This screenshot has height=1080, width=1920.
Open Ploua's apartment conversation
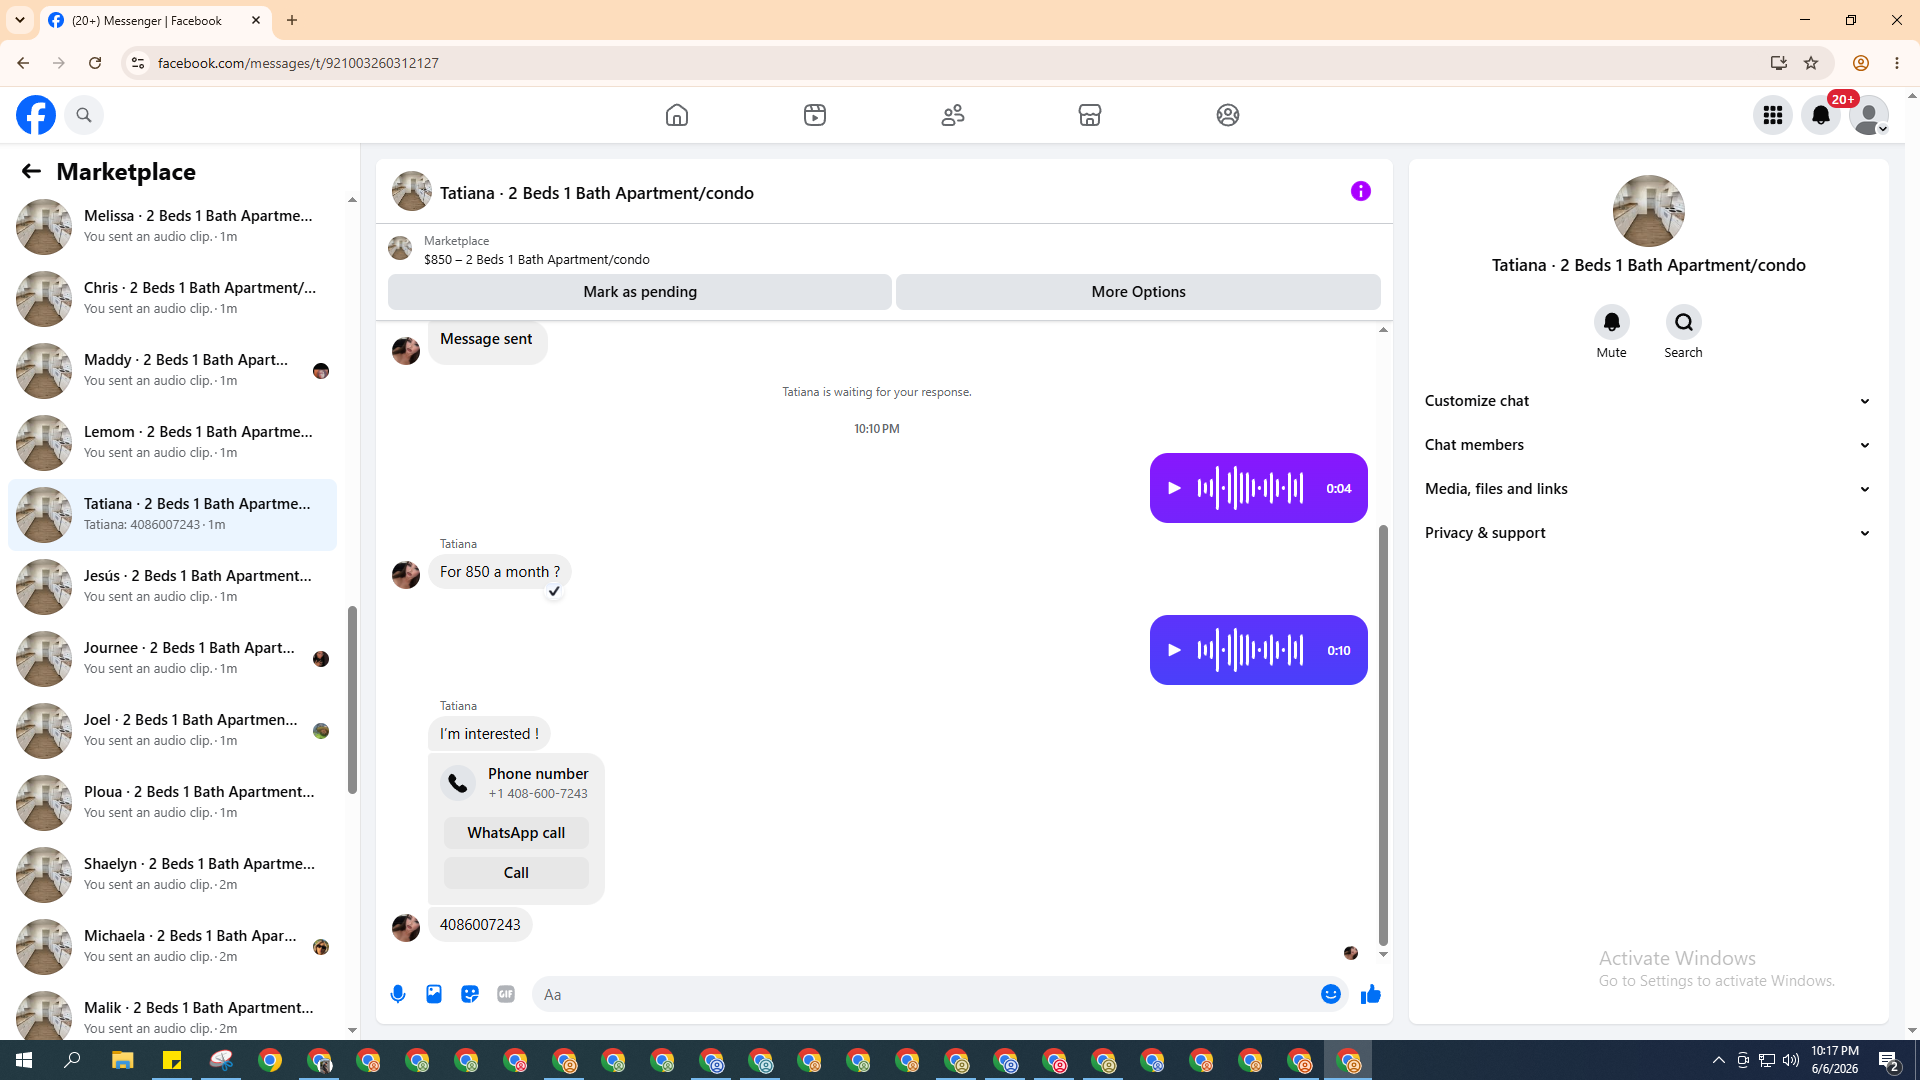(172, 802)
